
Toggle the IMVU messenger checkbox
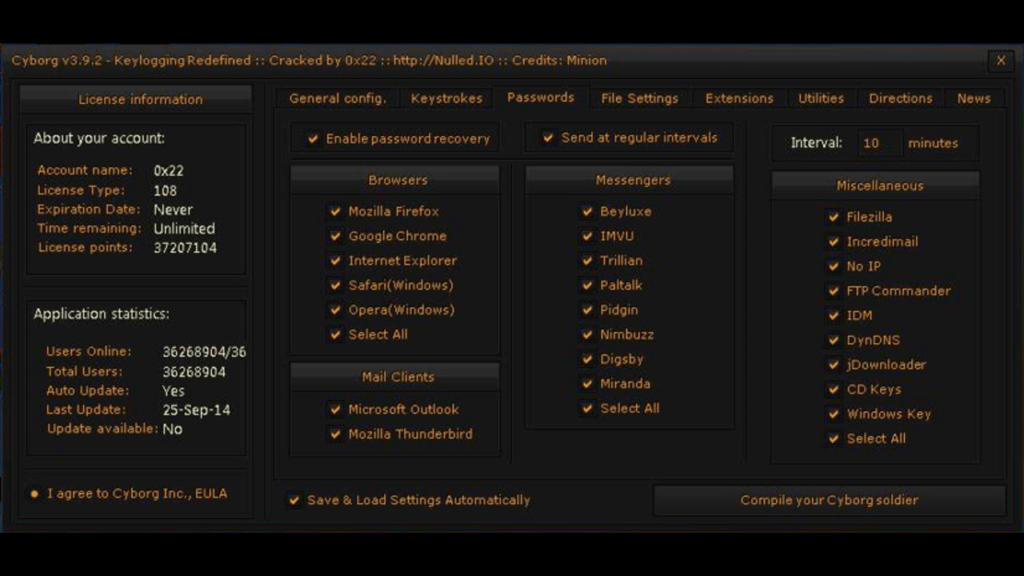pos(587,236)
